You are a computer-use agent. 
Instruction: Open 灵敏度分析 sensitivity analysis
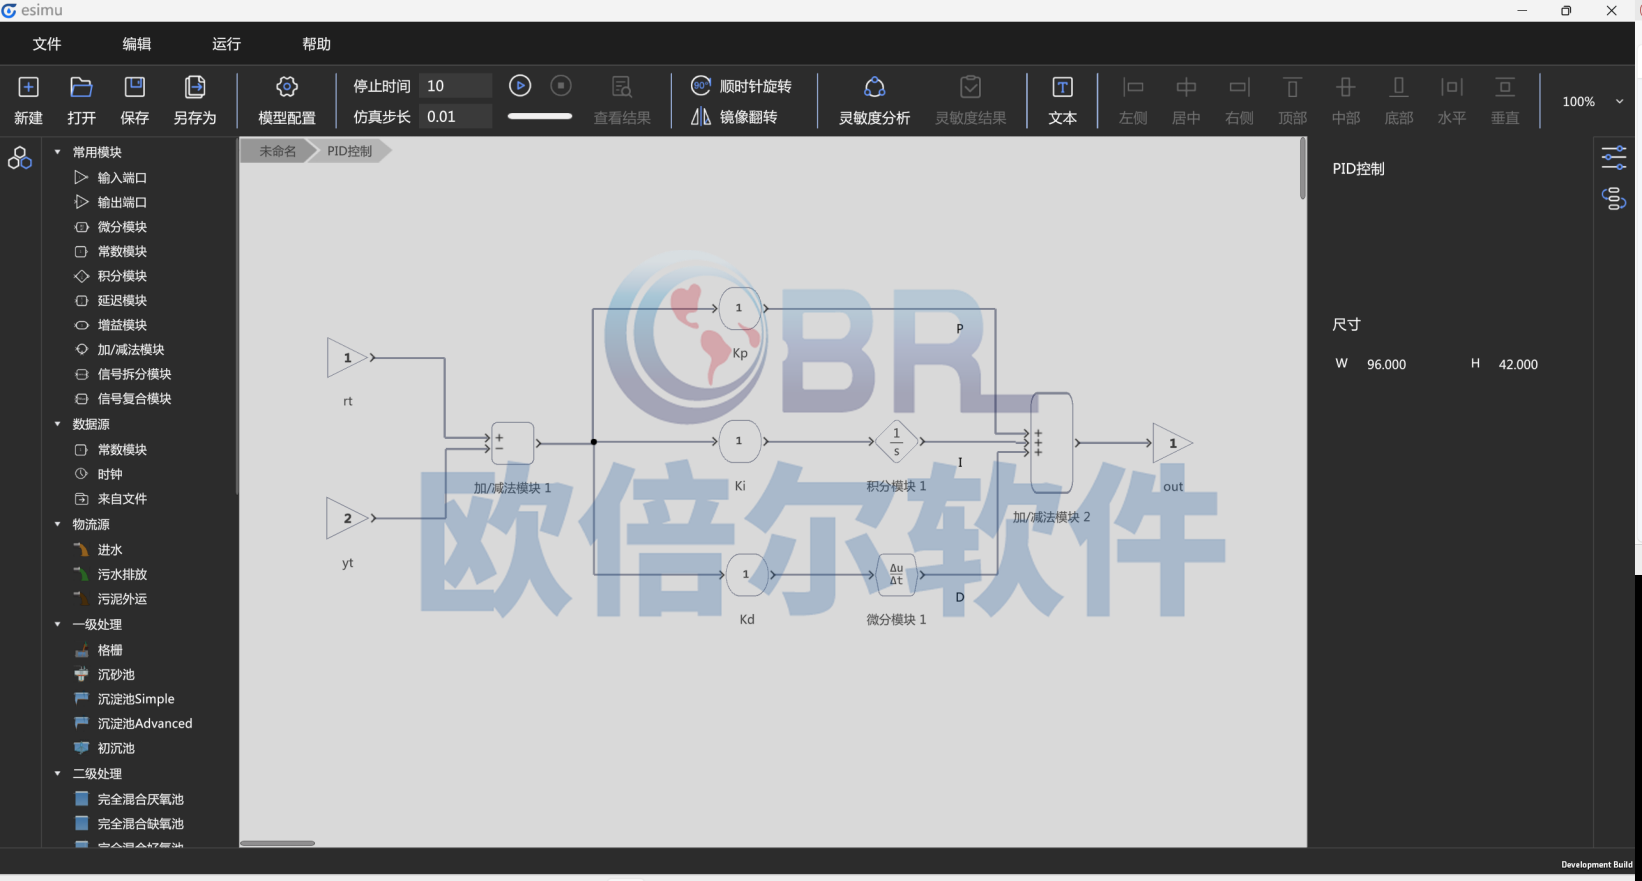(x=874, y=100)
